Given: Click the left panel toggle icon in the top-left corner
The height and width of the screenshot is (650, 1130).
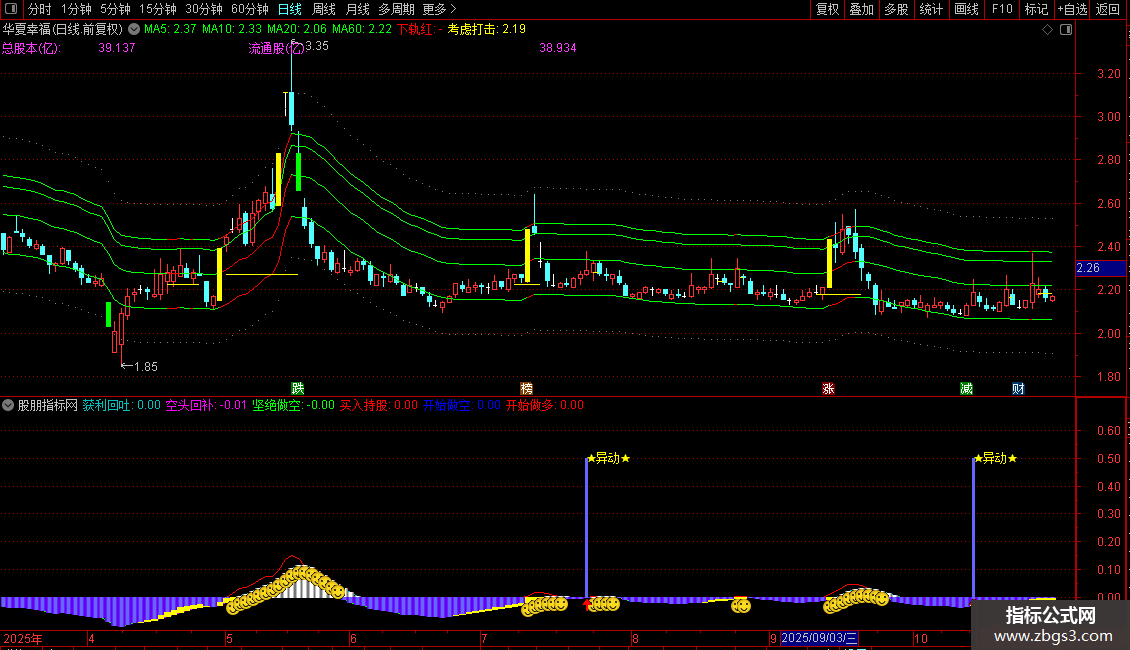Looking at the screenshot, I should click(x=12, y=9).
